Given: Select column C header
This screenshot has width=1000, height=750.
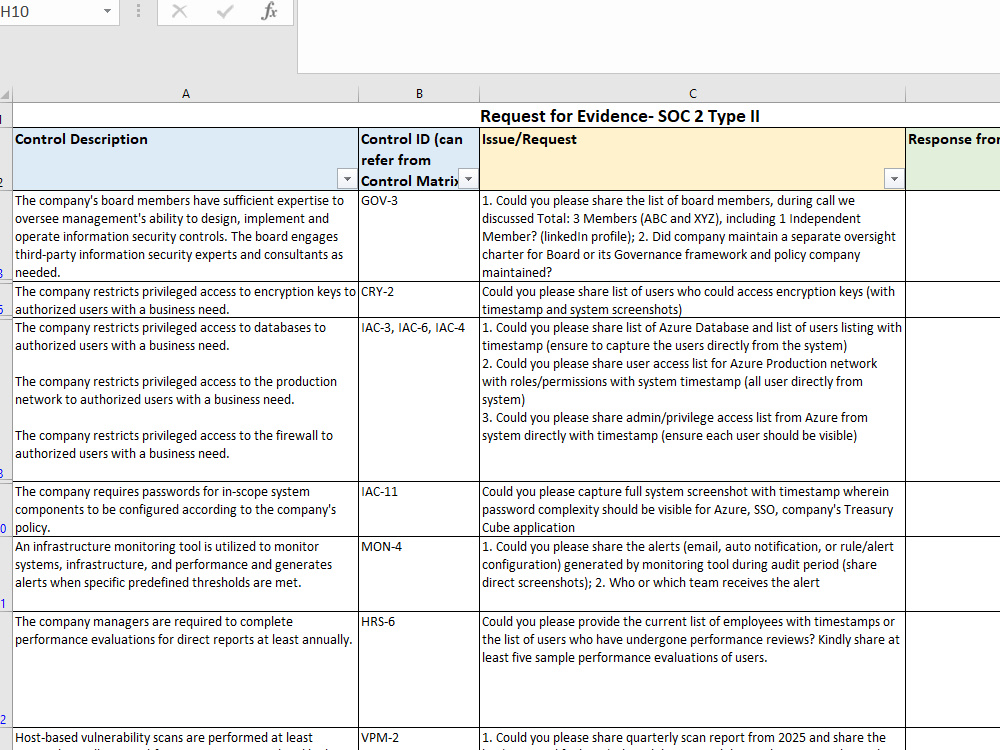Looking at the screenshot, I should click(693, 94).
